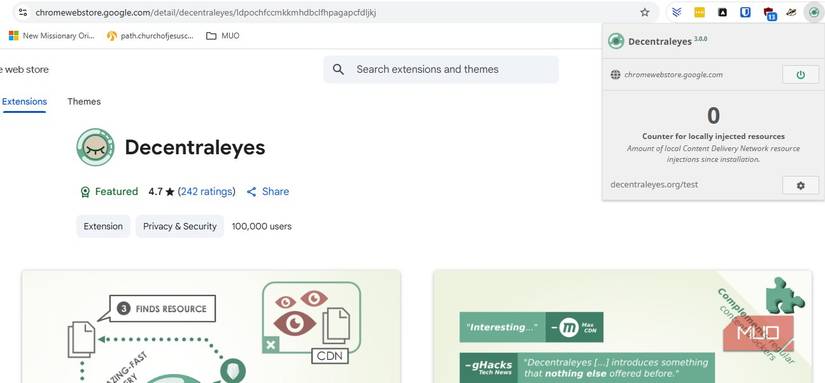This screenshot has height=383, width=825.
Task: Open New Missionary Ori... bookmark
Action: pyautogui.click(x=52, y=36)
